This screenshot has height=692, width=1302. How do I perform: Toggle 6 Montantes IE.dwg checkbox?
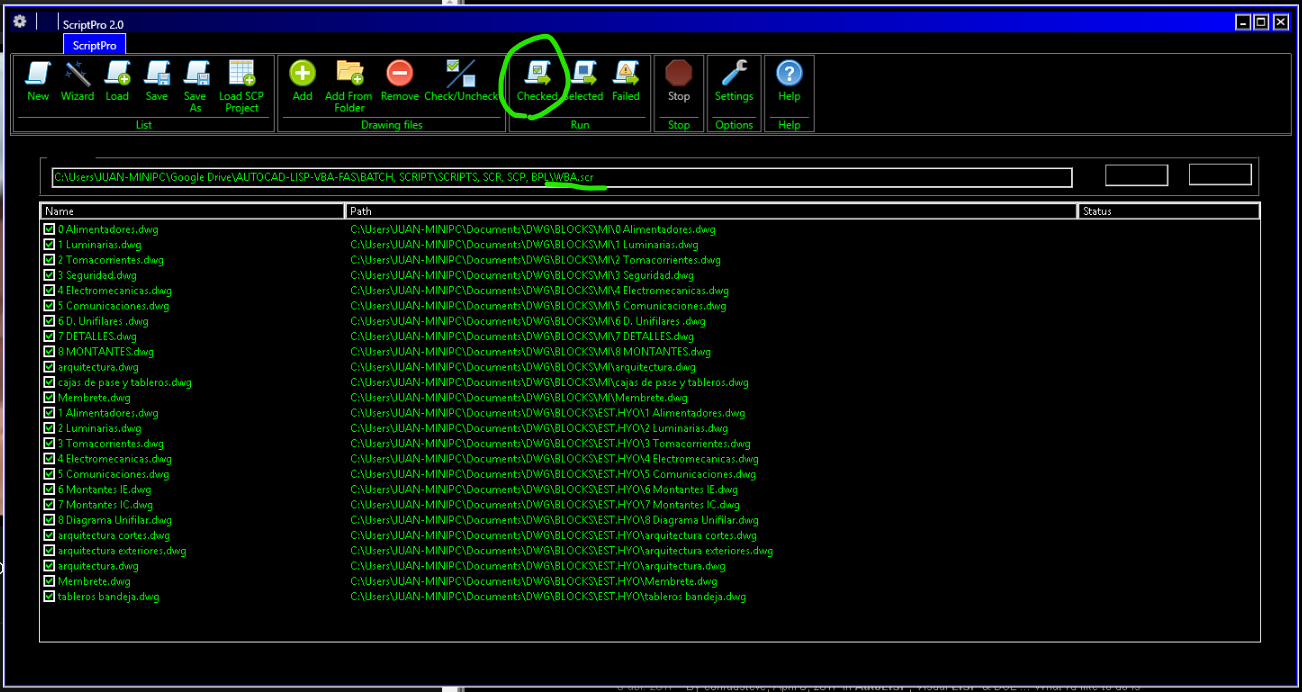point(49,489)
